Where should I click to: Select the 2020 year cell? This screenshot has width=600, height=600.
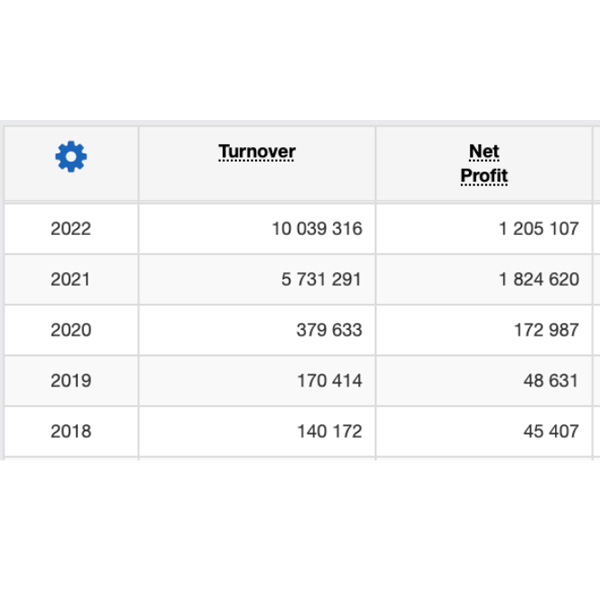click(x=70, y=330)
